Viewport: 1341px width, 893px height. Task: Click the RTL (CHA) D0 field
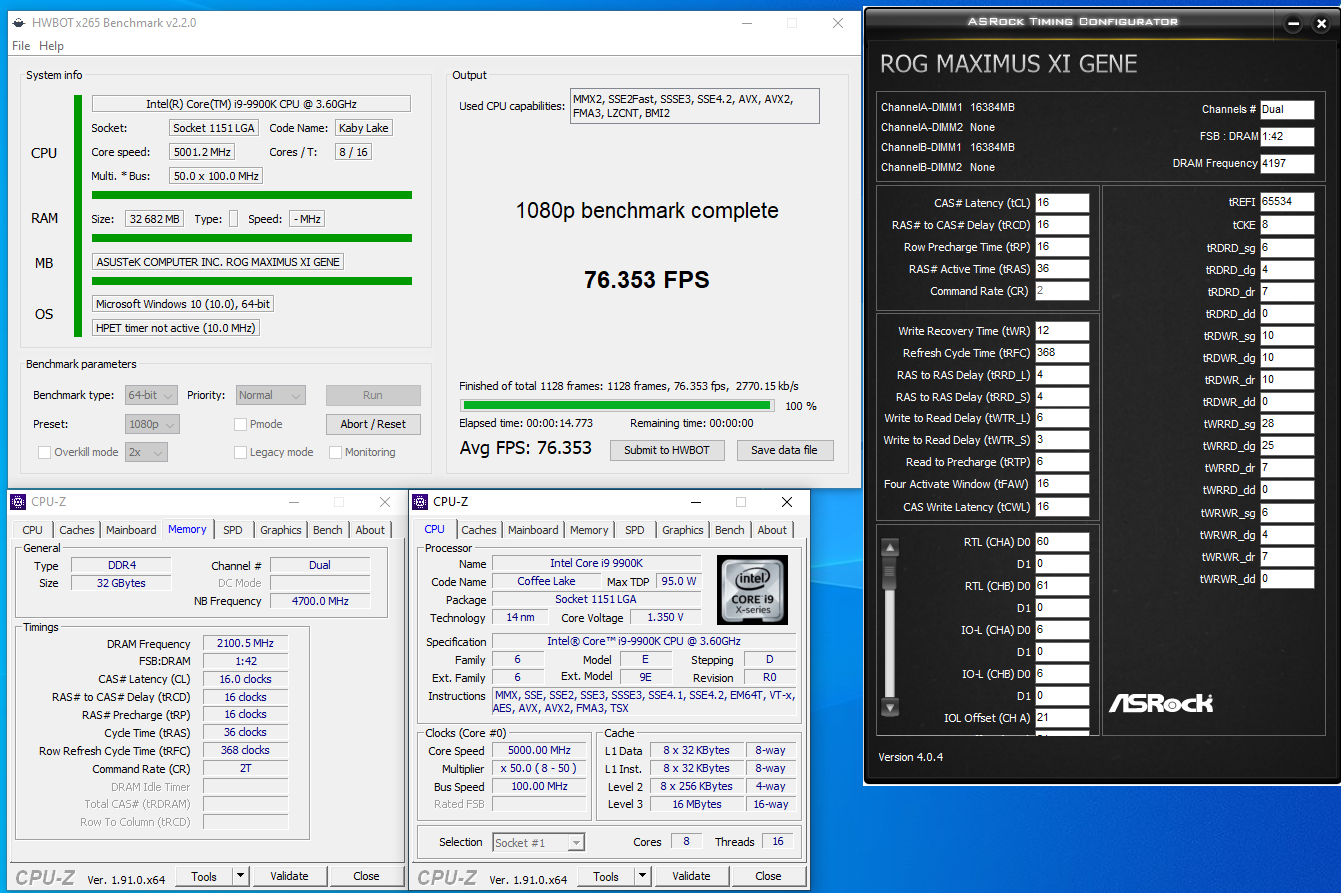click(x=1062, y=542)
